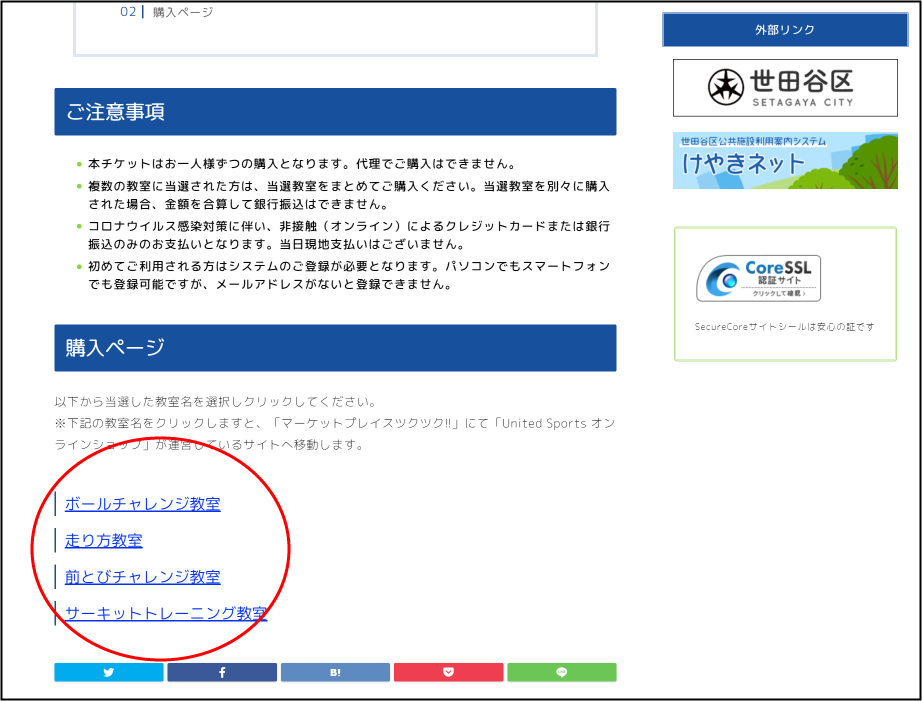Open the CoreSSL 認証サイト seal
This screenshot has width=922, height=701.
tap(759, 278)
